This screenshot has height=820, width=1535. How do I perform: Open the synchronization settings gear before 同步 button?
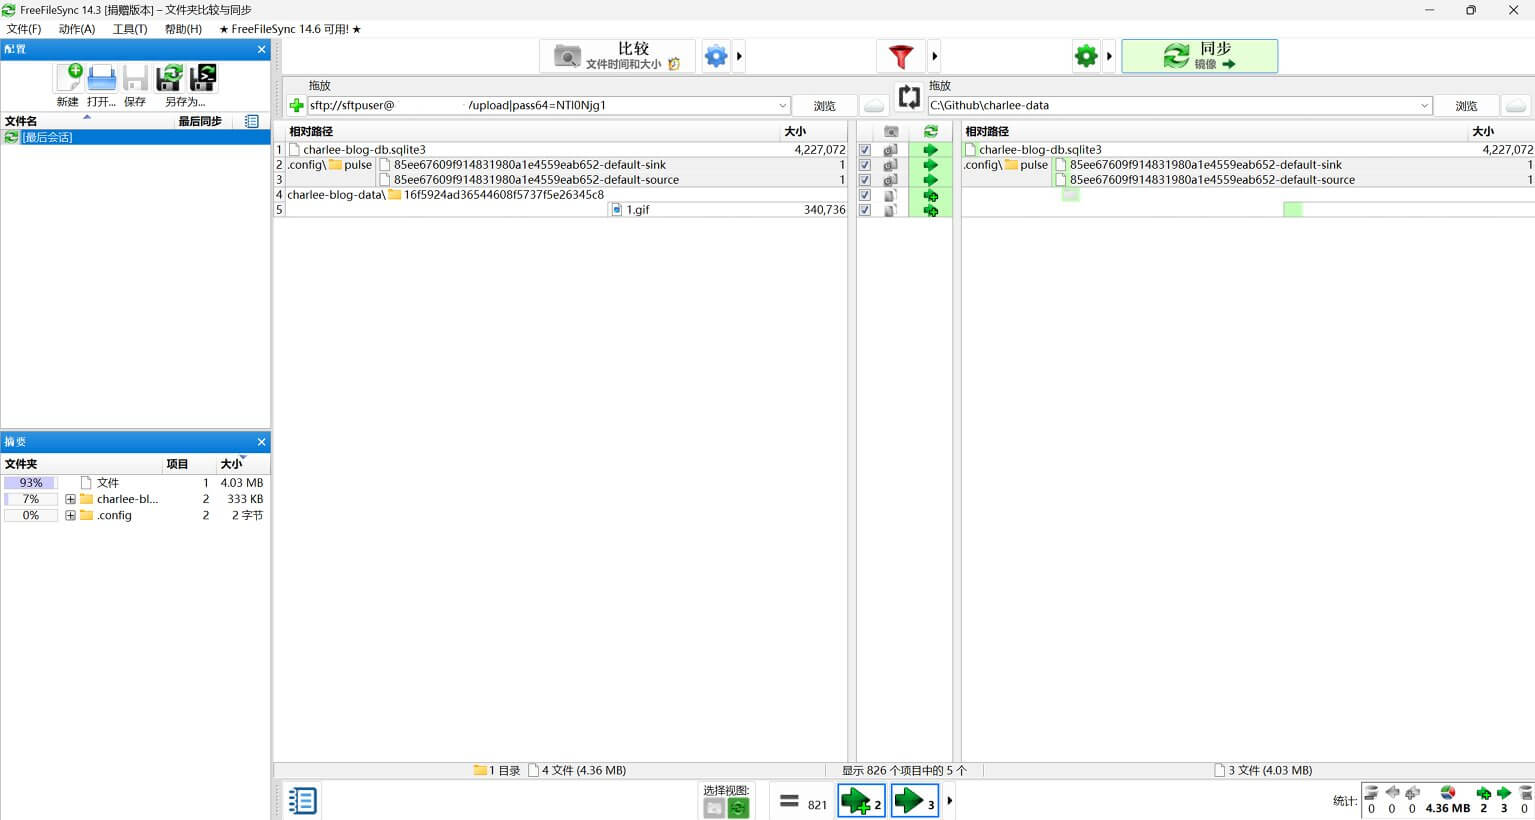1086,56
